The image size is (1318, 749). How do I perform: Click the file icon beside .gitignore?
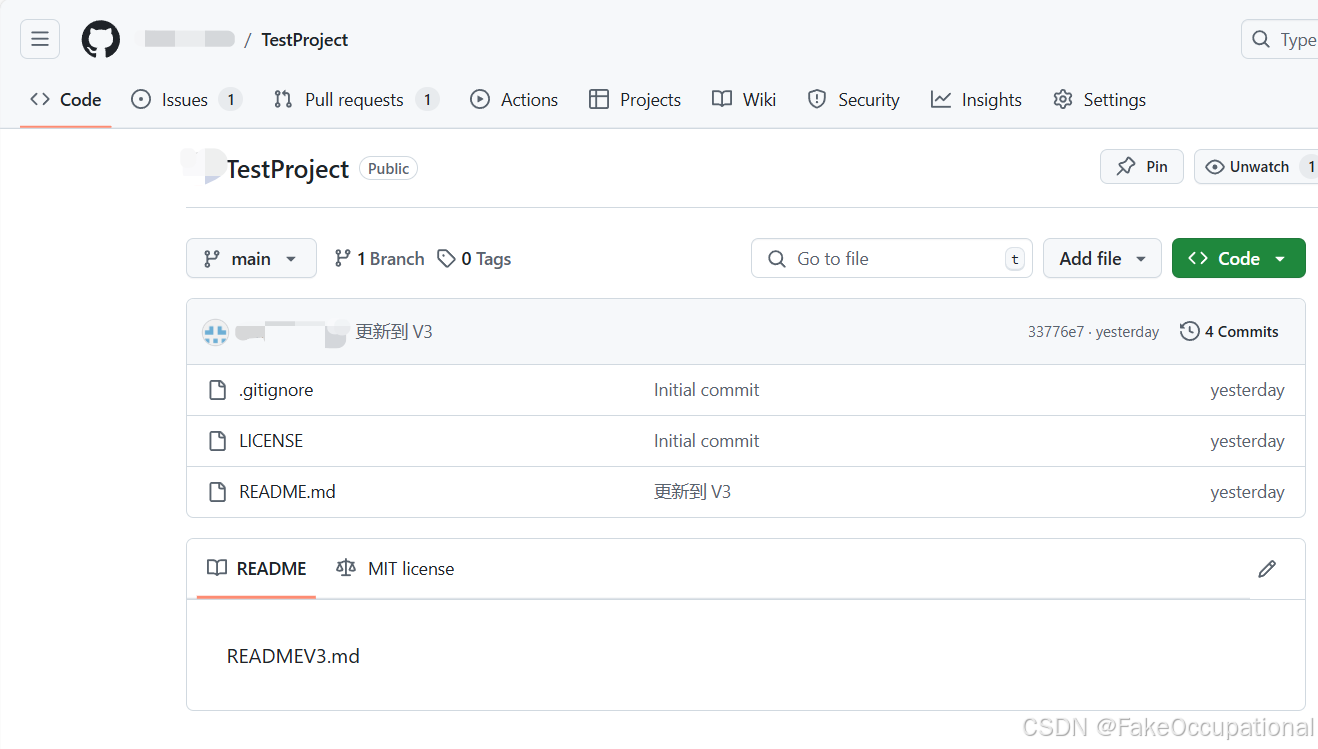217,390
